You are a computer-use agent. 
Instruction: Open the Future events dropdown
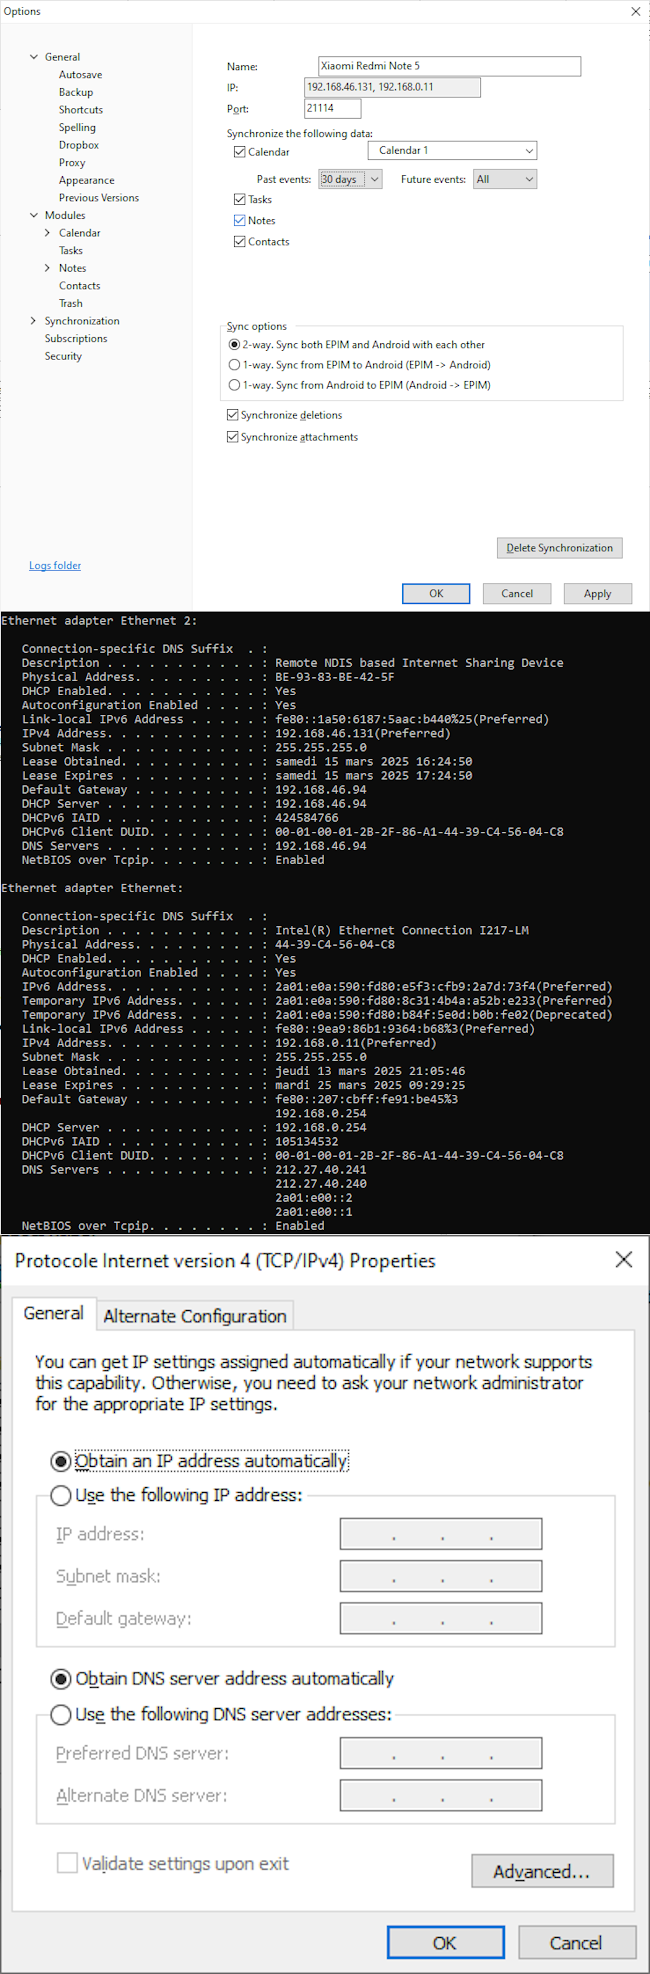pos(505,179)
